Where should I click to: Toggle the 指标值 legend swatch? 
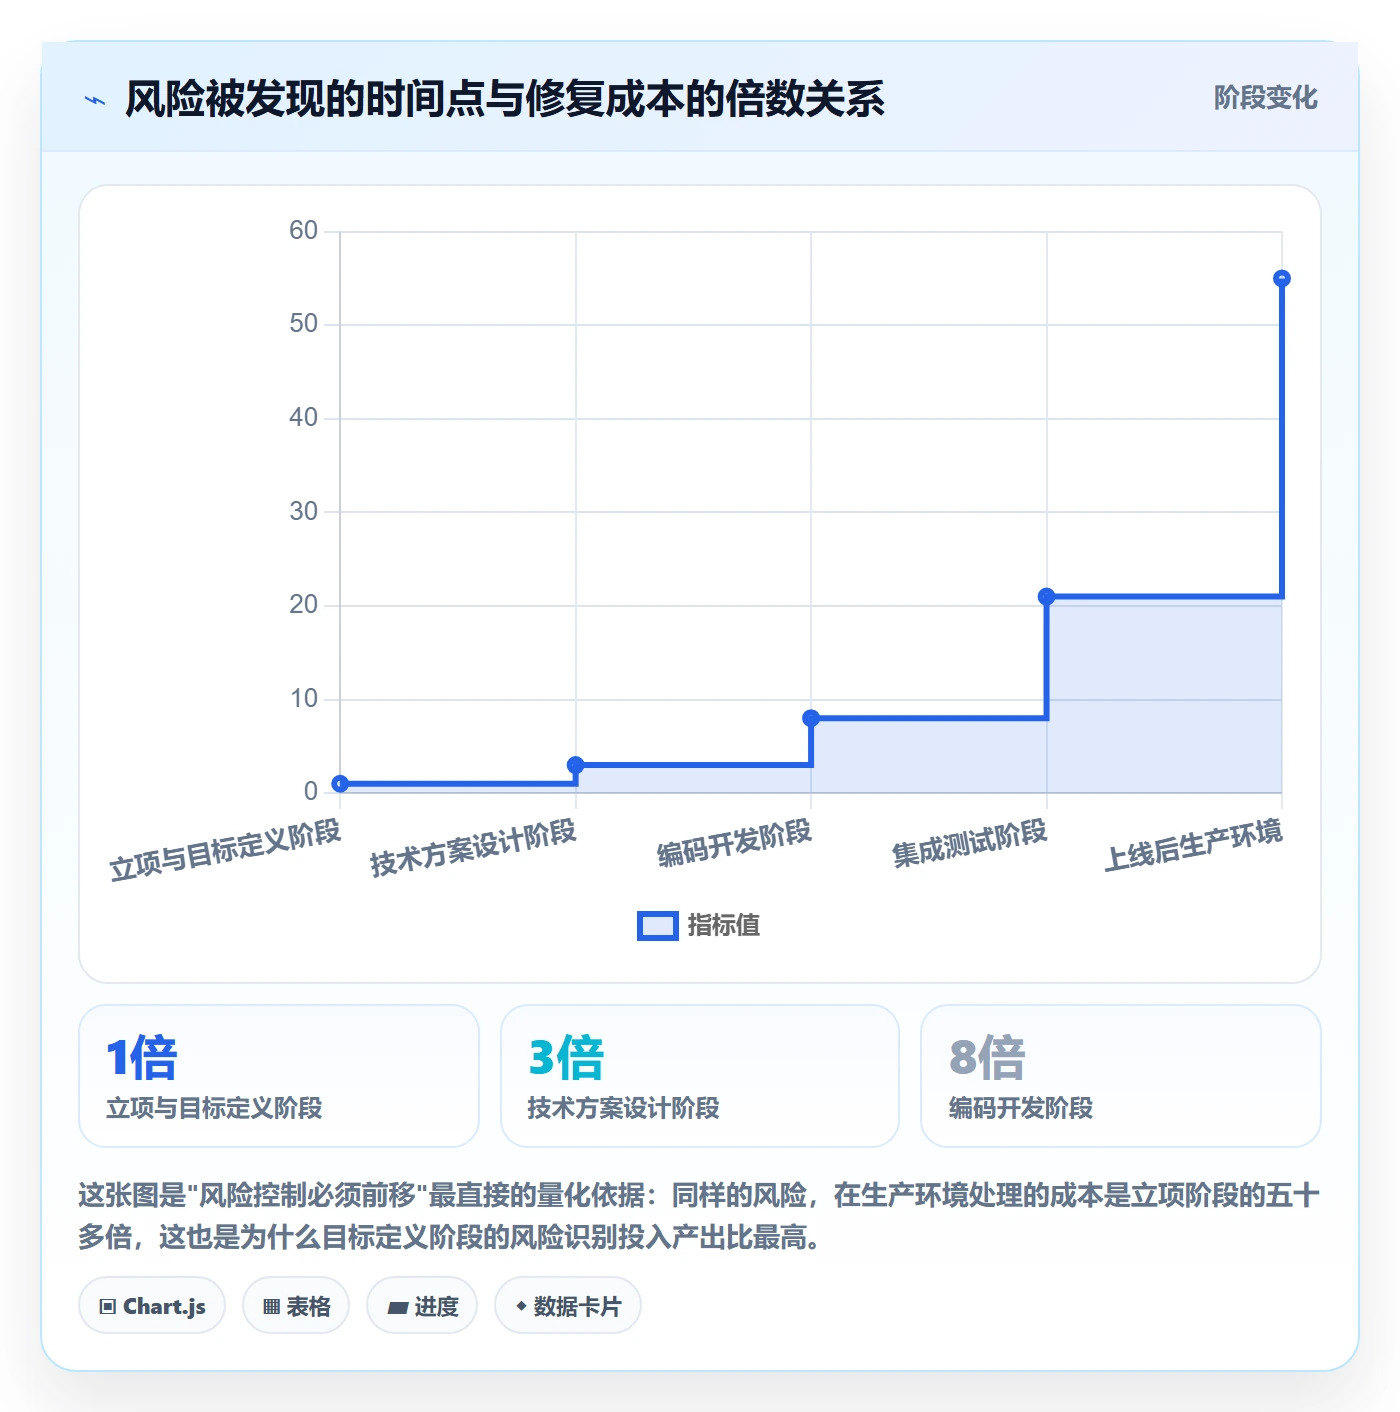[x=658, y=926]
